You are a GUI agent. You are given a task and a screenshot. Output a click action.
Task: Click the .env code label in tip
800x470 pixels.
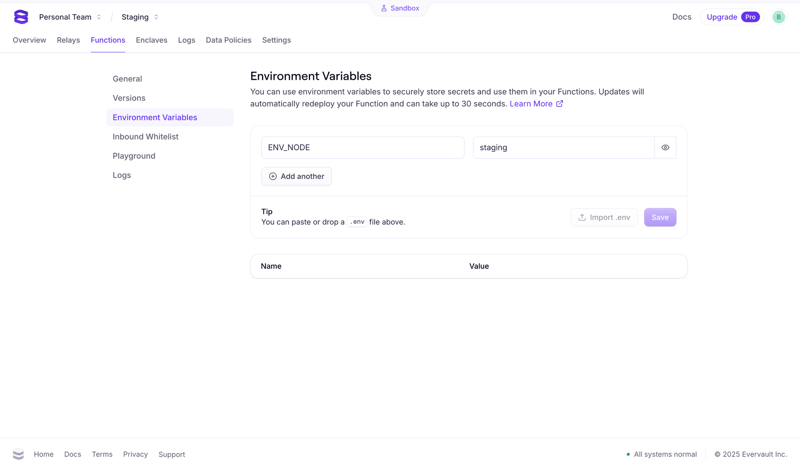click(357, 222)
